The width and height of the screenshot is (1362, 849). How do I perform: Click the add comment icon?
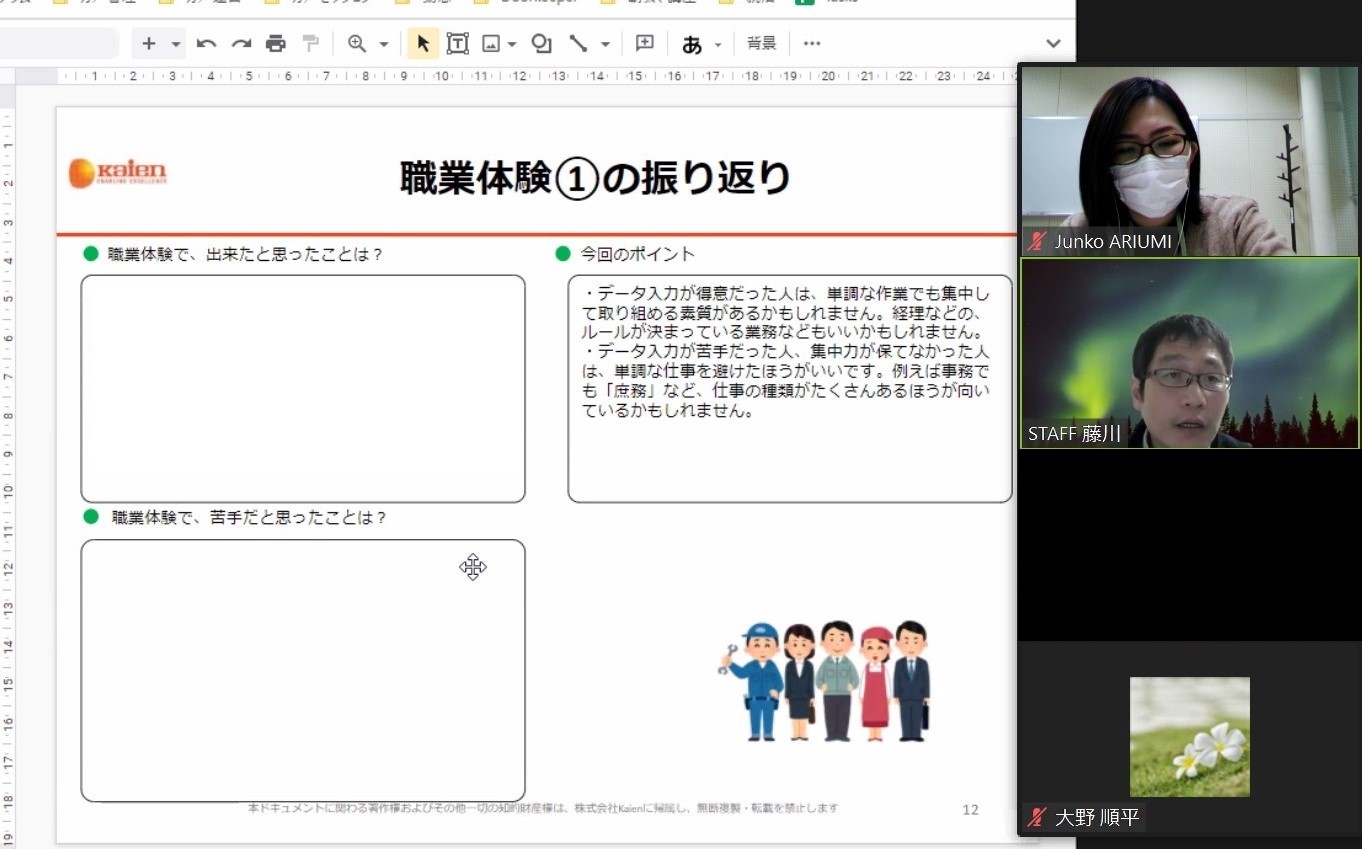[645, 43]
